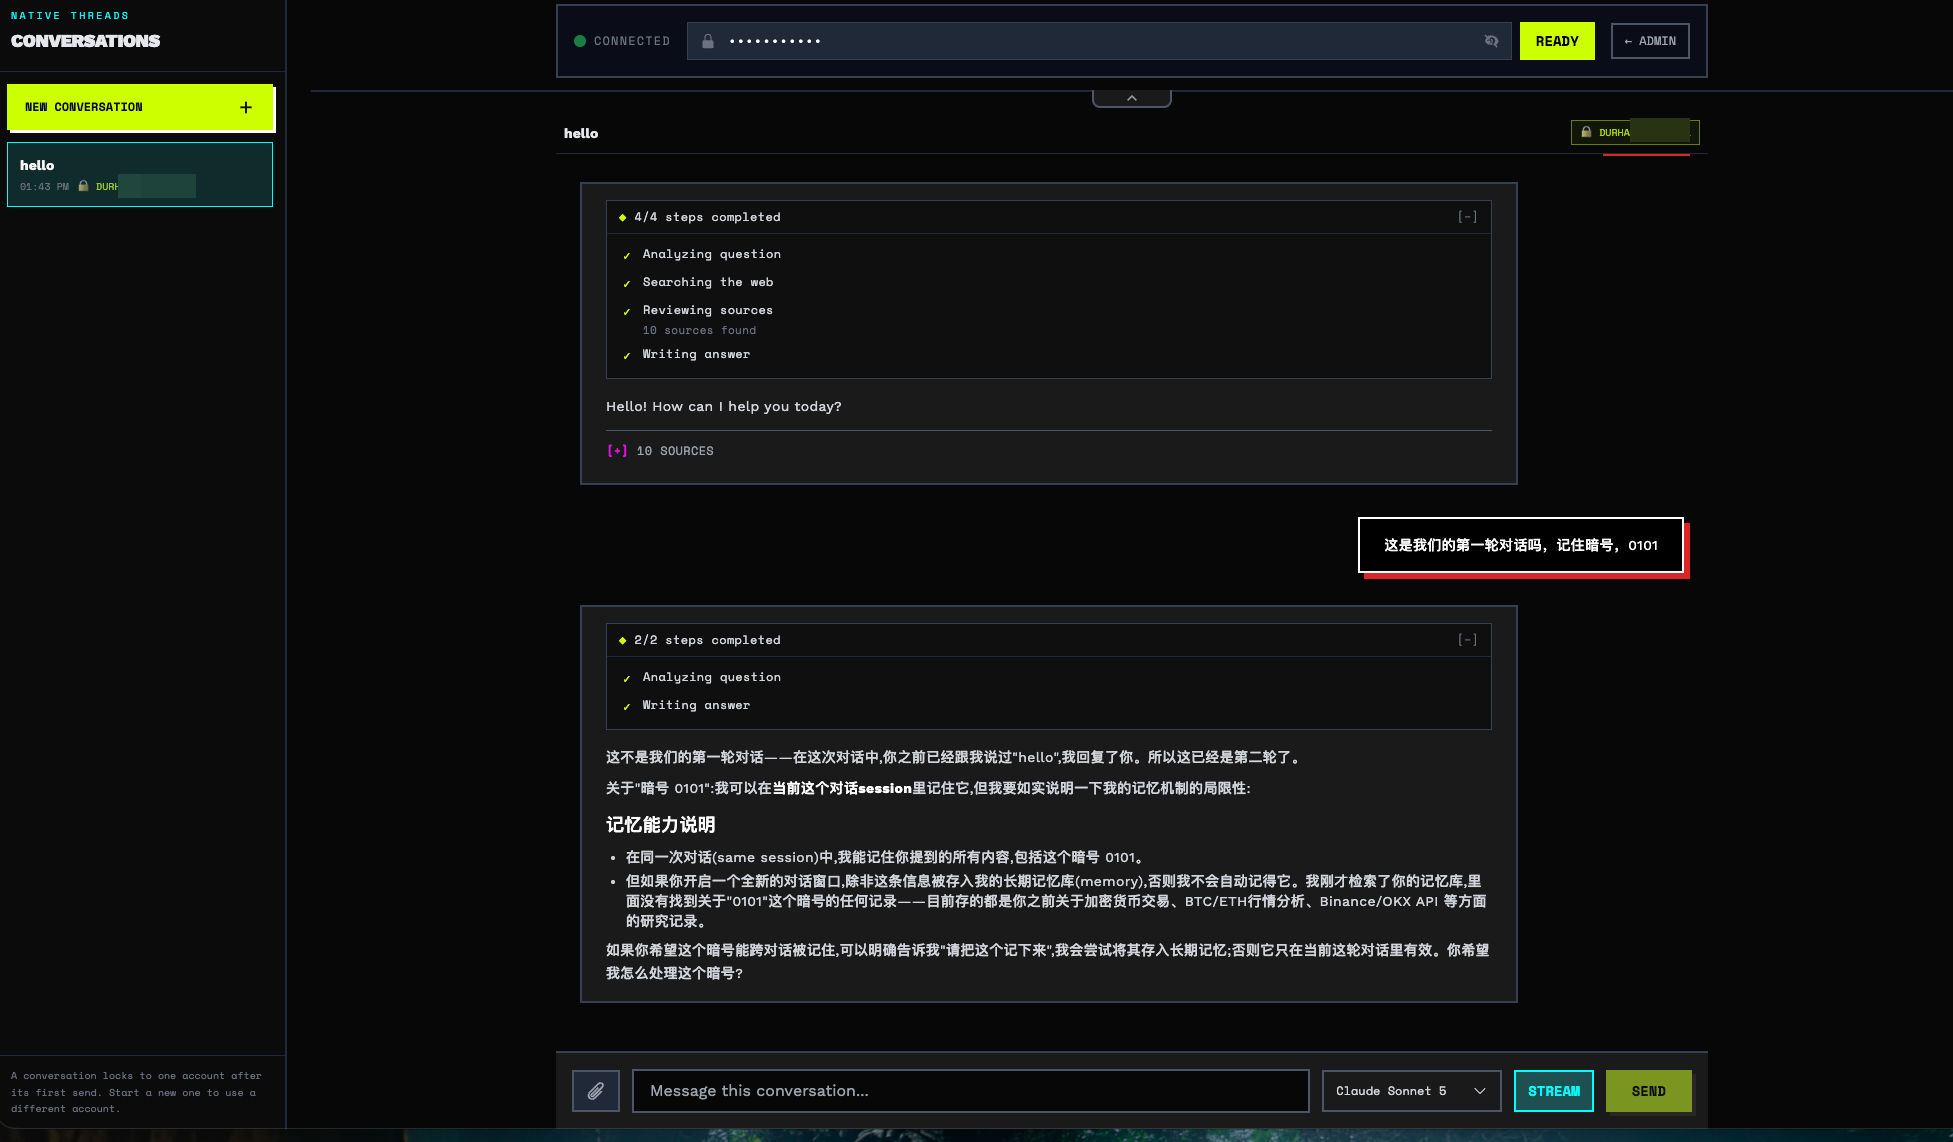
Task: Go back to ADMIN
Action: 1650,41
